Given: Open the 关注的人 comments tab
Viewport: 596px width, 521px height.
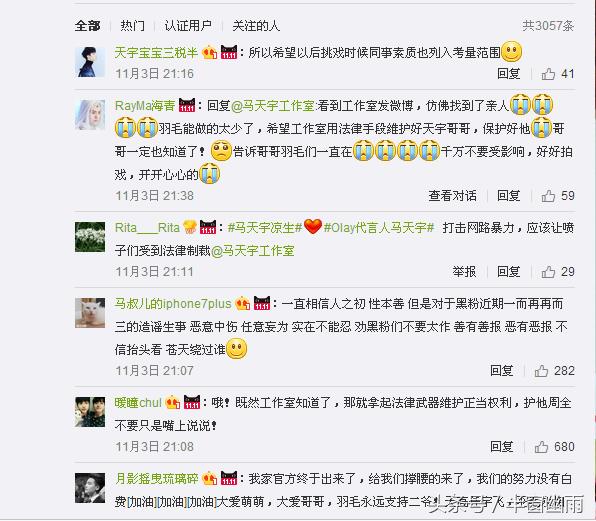Looking at the screenshot, I should click(256, 26).
